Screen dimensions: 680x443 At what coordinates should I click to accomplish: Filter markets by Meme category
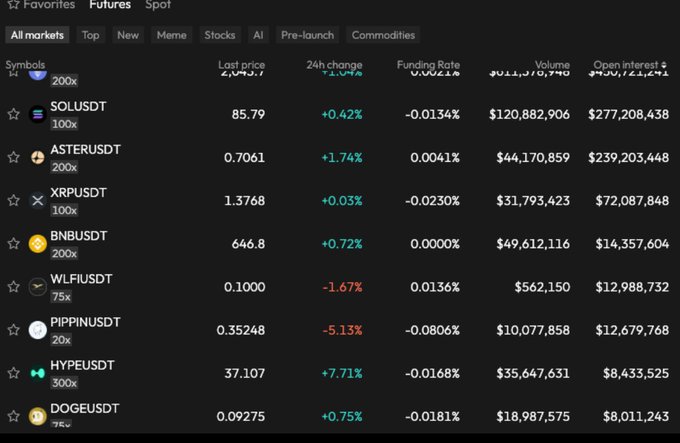(x=171, y=35)
